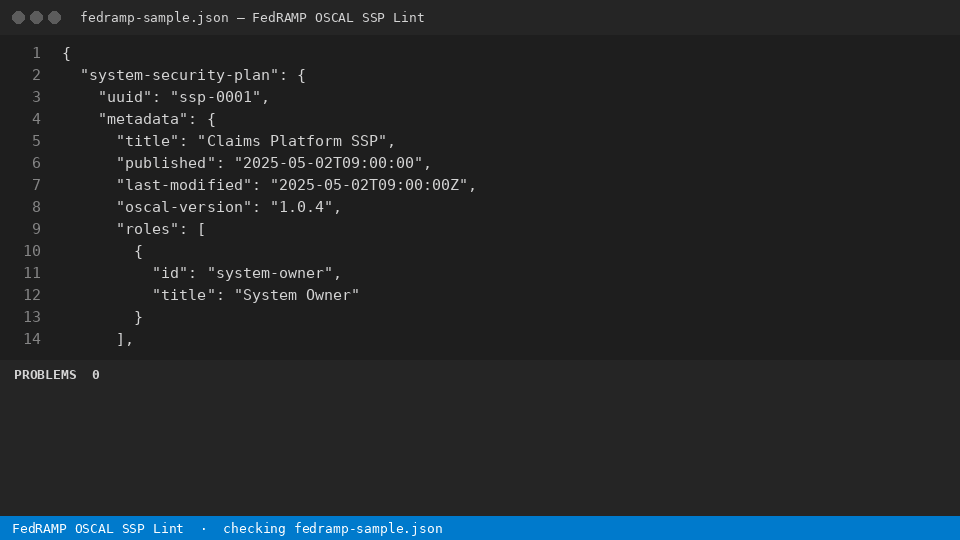
Task: Click line number 8 in the gutter
Action: 37,208
